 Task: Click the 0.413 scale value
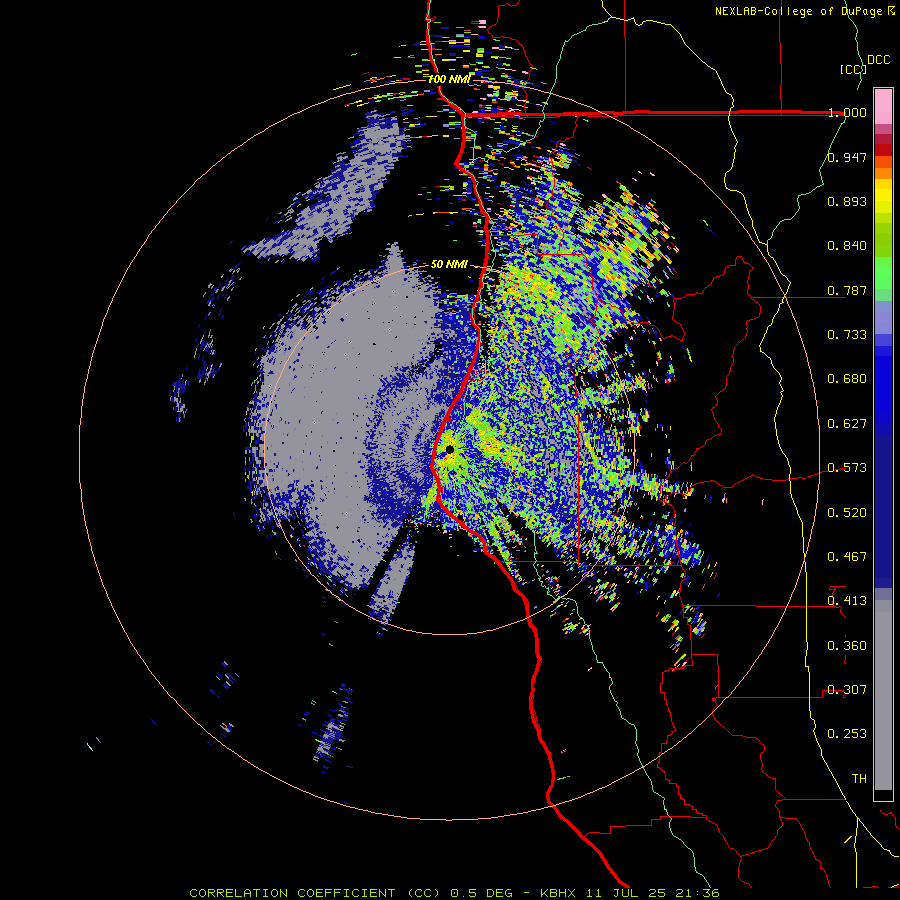(847, 601)
